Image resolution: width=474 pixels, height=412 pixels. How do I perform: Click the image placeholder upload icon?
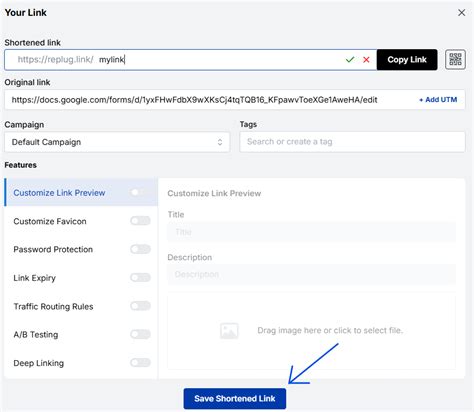point(229,331)
